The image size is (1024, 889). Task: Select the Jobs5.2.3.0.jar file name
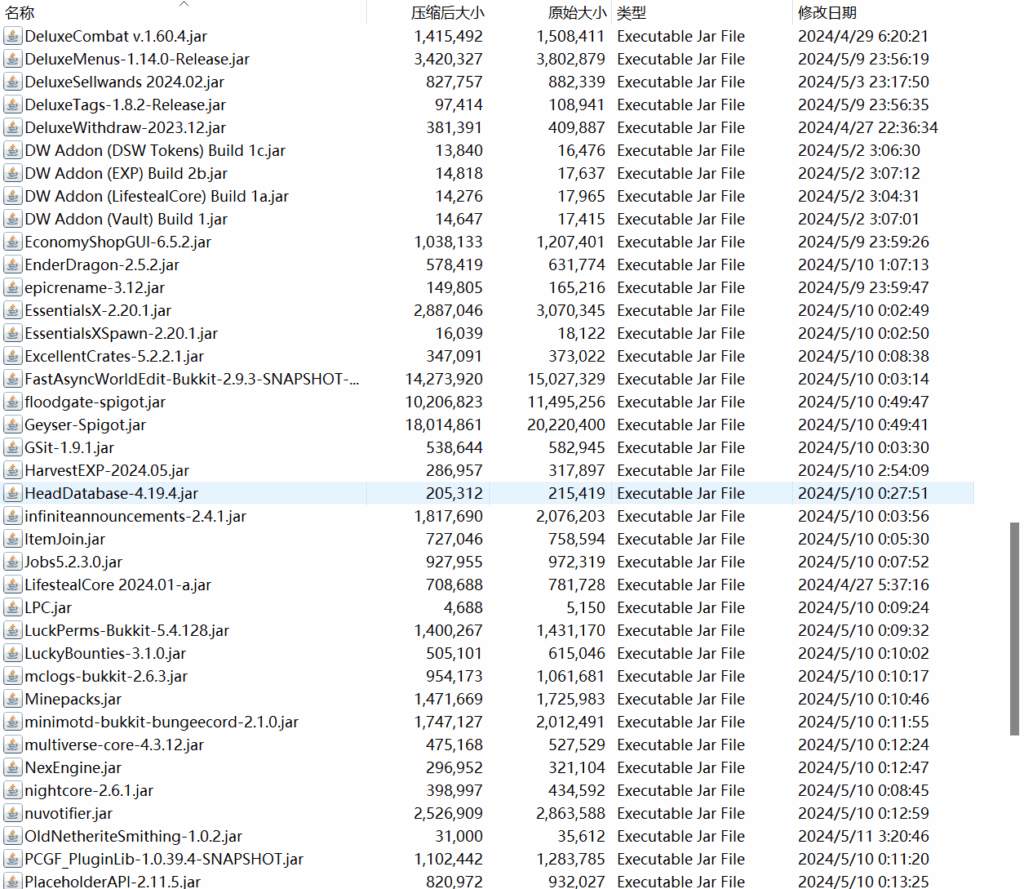point(74,562)
